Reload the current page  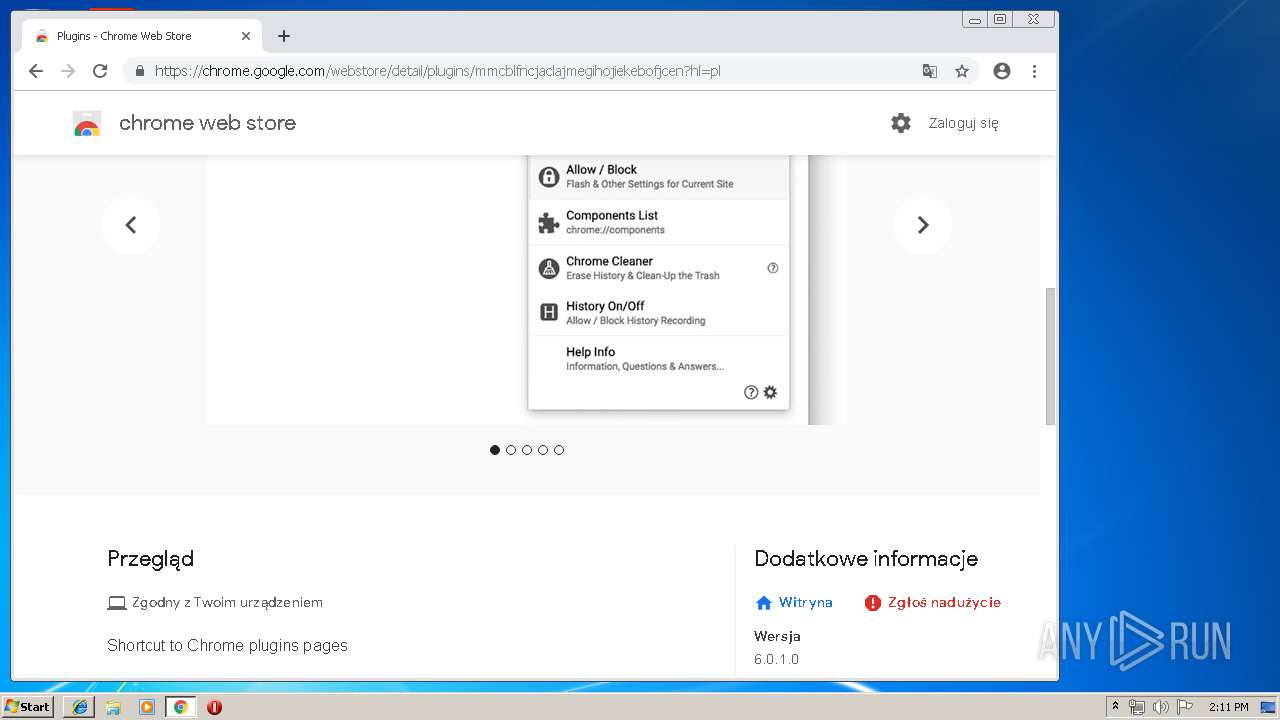coord(100,71)
